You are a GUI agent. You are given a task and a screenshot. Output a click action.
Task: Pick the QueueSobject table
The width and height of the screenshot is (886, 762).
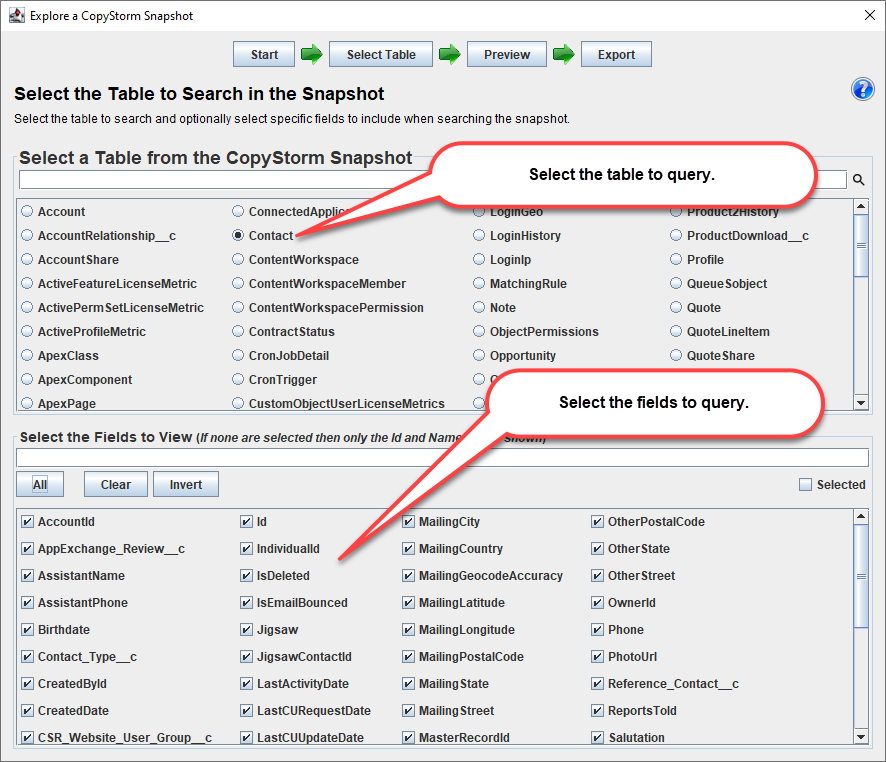[676, 284]
